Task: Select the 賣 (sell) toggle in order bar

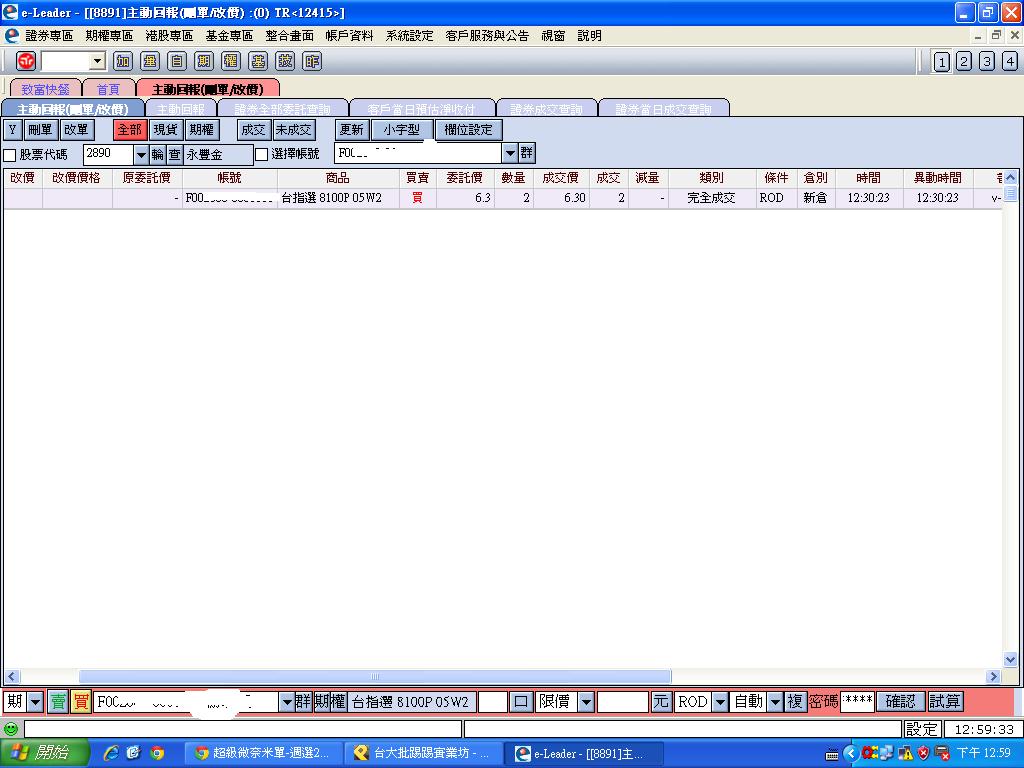Action: [x=58, y=701]
